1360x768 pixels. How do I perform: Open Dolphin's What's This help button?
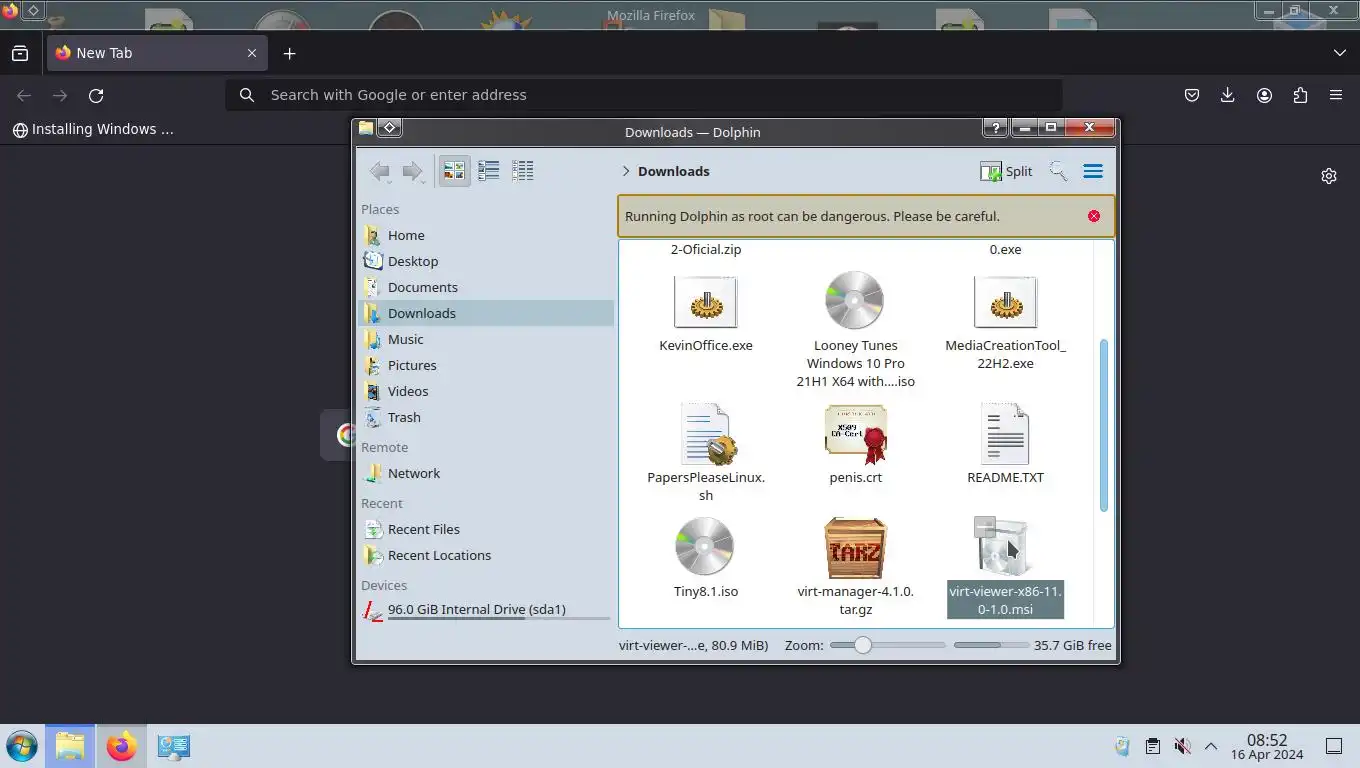pyautogui.click(x=995, y=128)
